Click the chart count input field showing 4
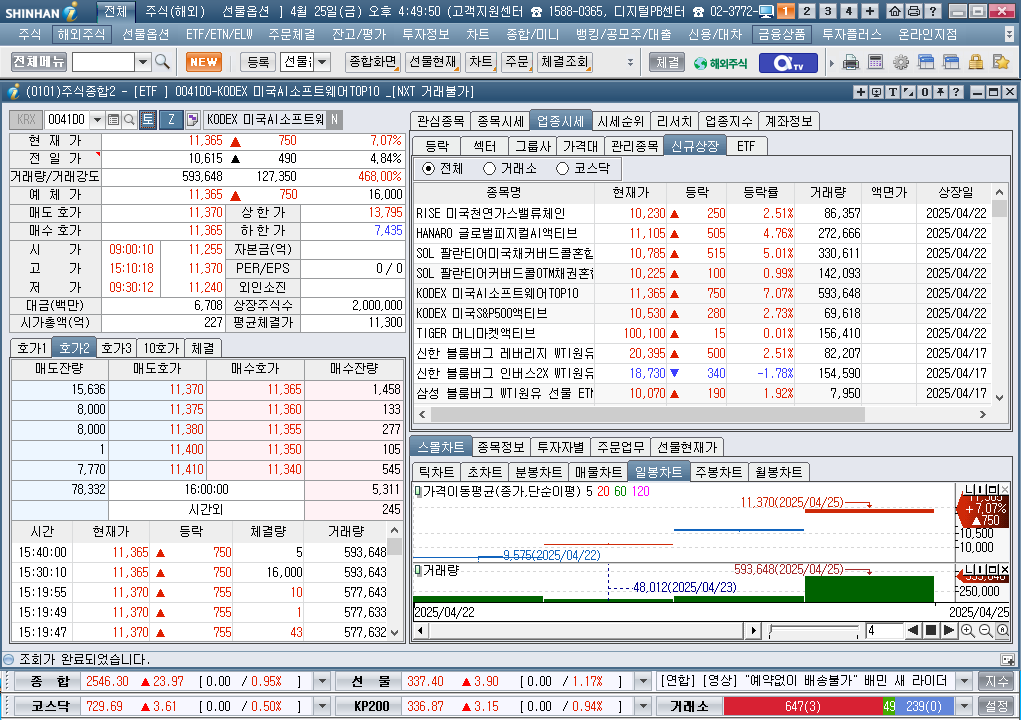 (x=884, y=630)
